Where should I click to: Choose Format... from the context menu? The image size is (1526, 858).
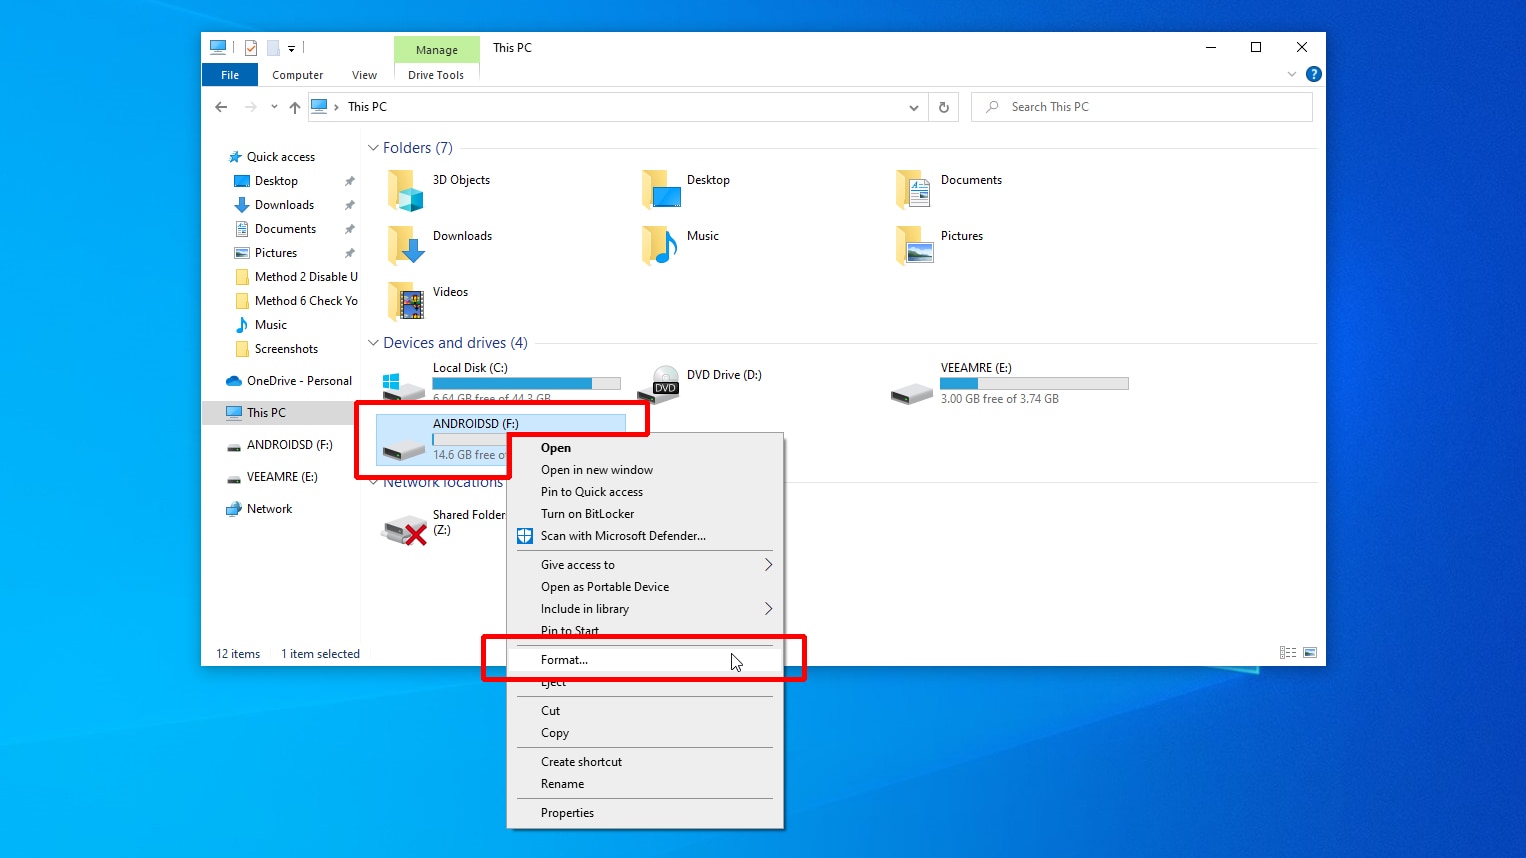pos(565,660)
